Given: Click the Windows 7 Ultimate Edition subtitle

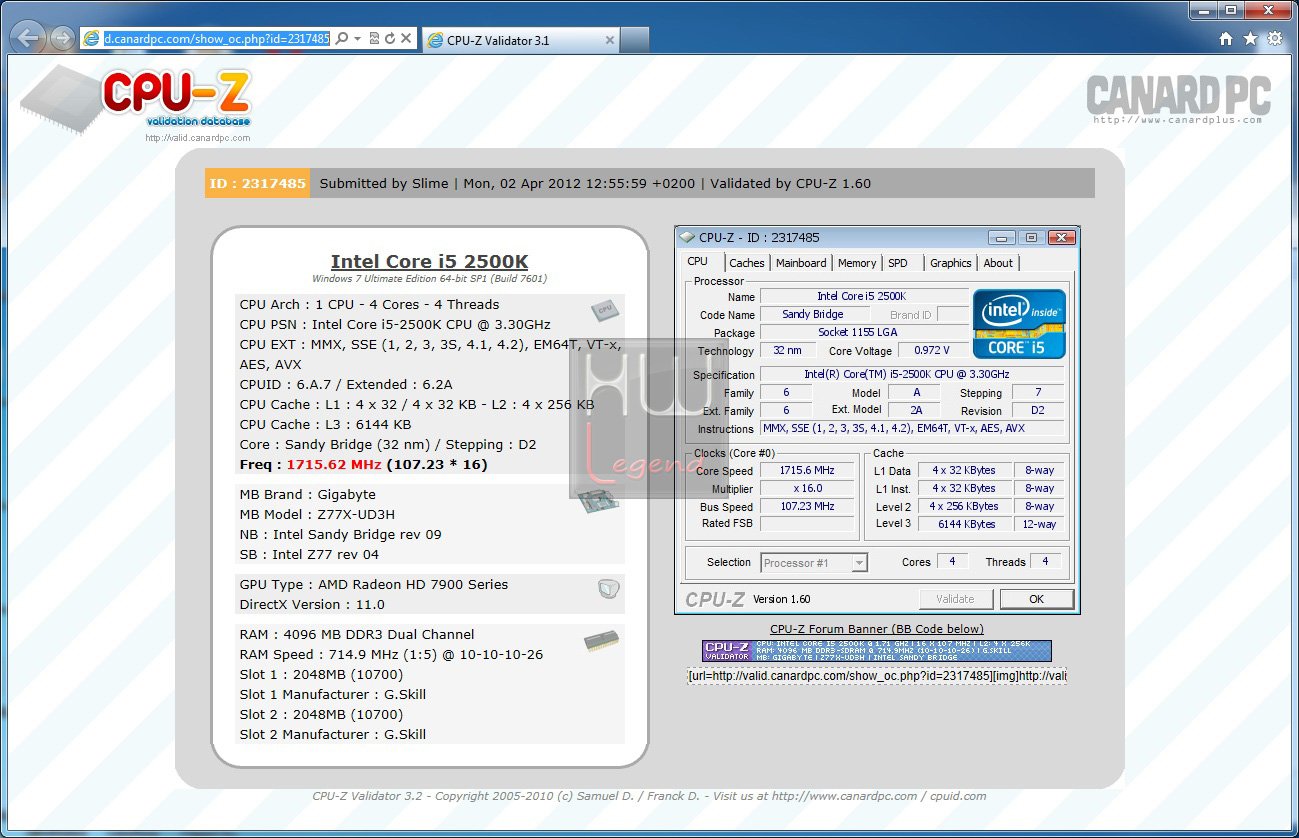Looking at the screenshot, I should click(x=429, y=279).
